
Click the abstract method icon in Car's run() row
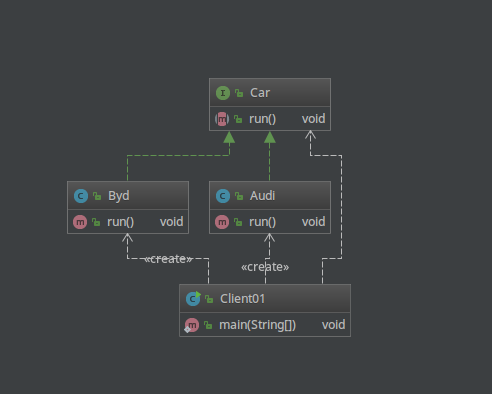coord(222,119)
